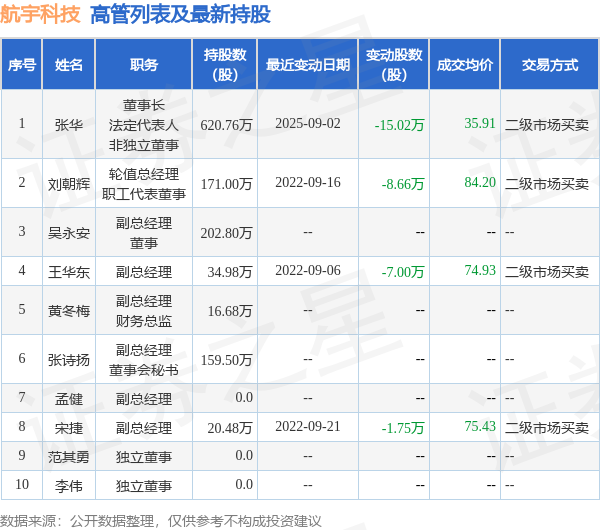Click the name 张华

pos(69,125)
